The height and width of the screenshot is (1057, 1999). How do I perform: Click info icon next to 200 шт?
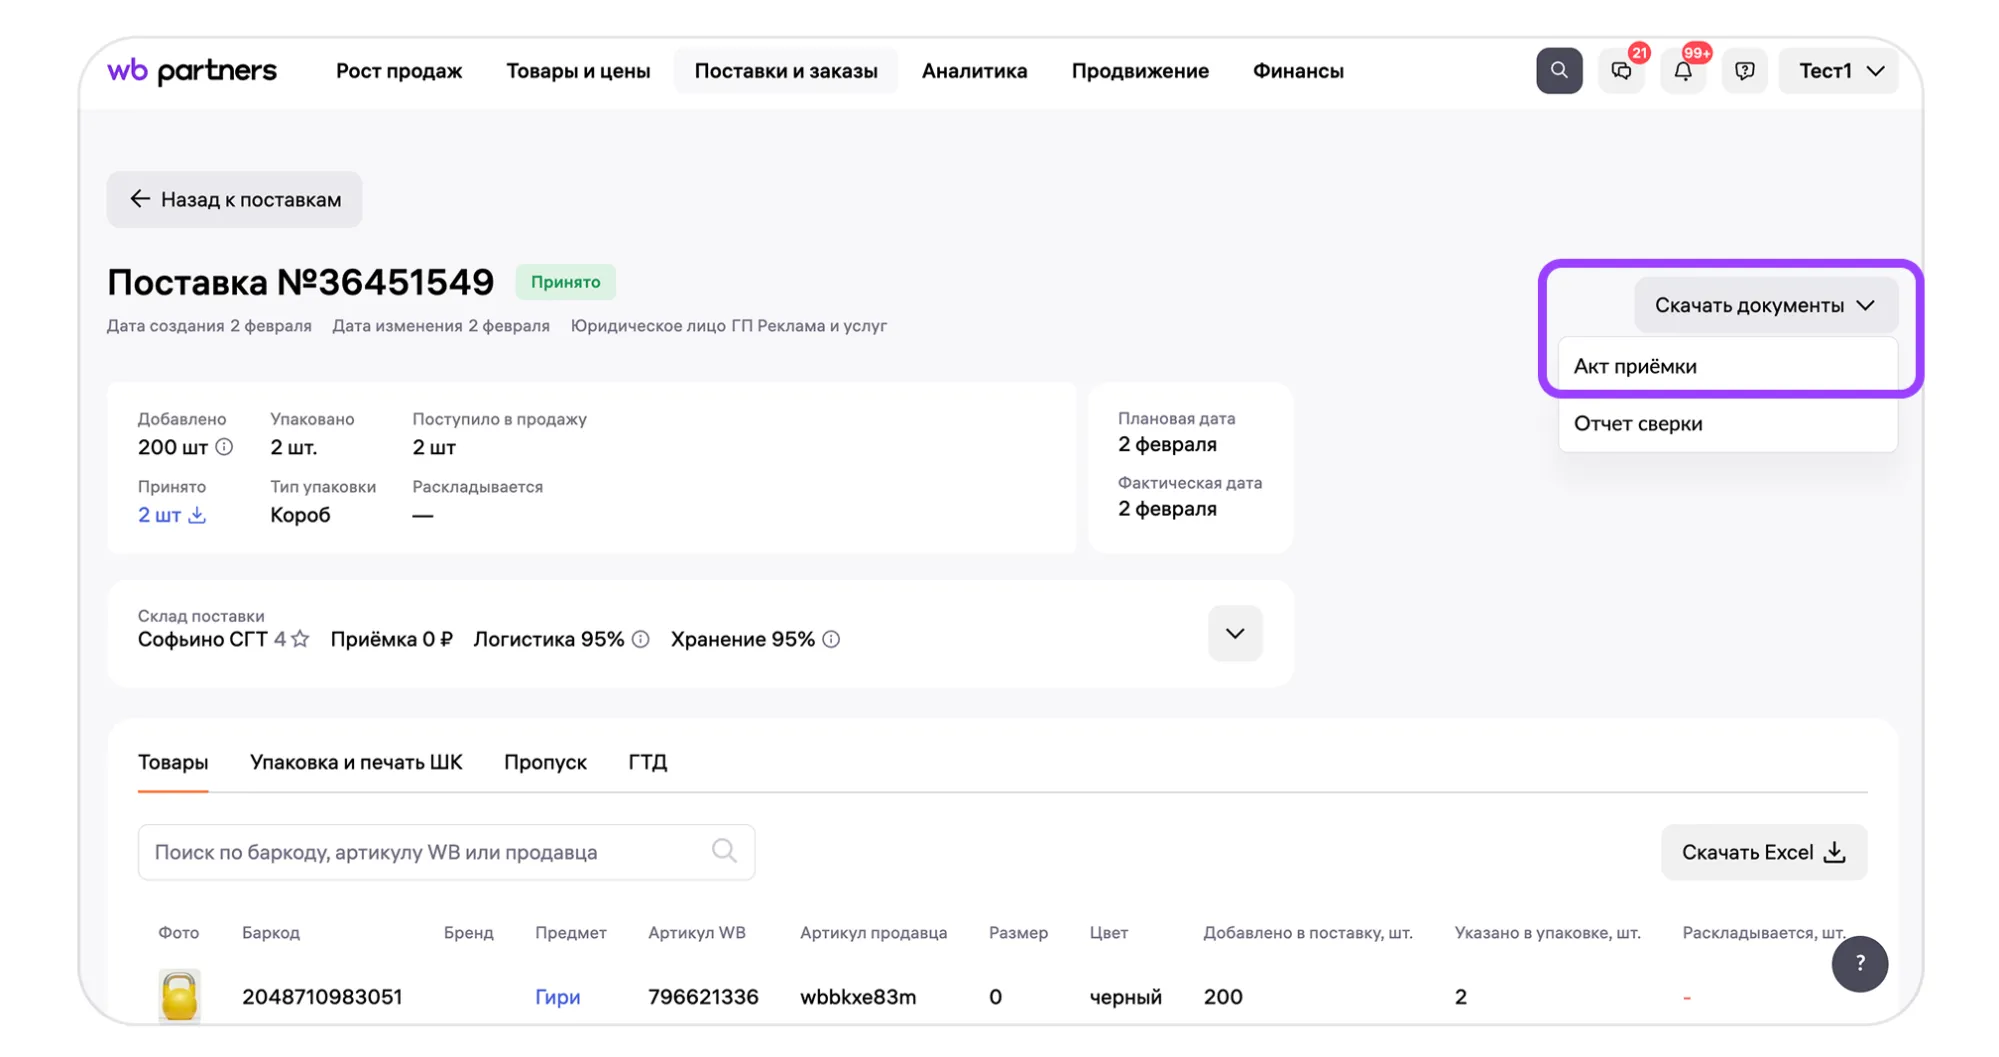pyautogui.click(x=224, y=447)
